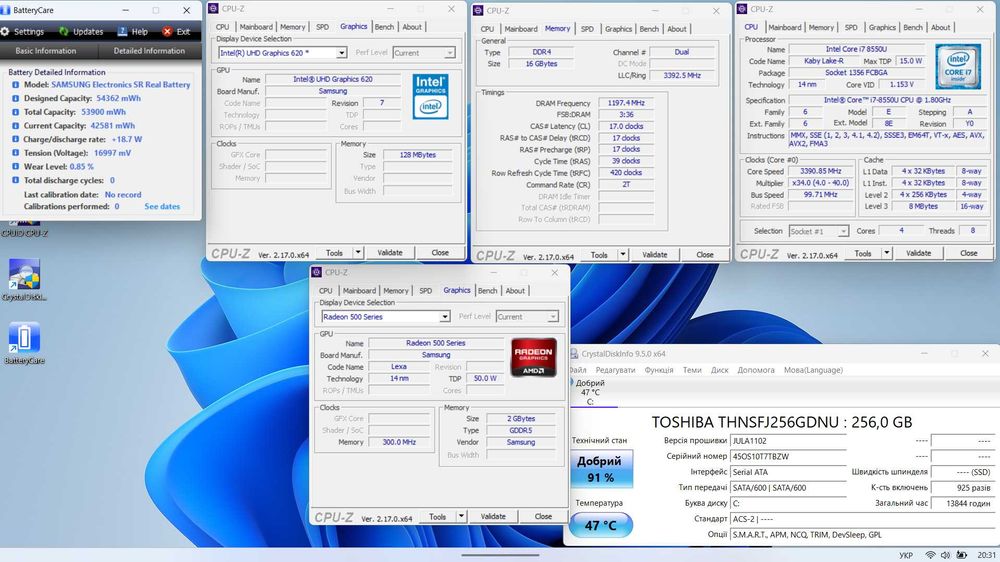The height and width of the screenshot is (562, 1000).
Task: Click the taskbar clock showing 20:31
Action: 986,556
